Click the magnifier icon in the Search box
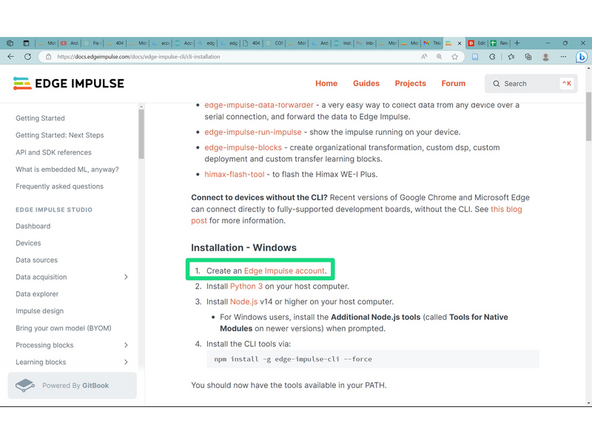This screenshot has width=592, height=444. click(496, 83)
